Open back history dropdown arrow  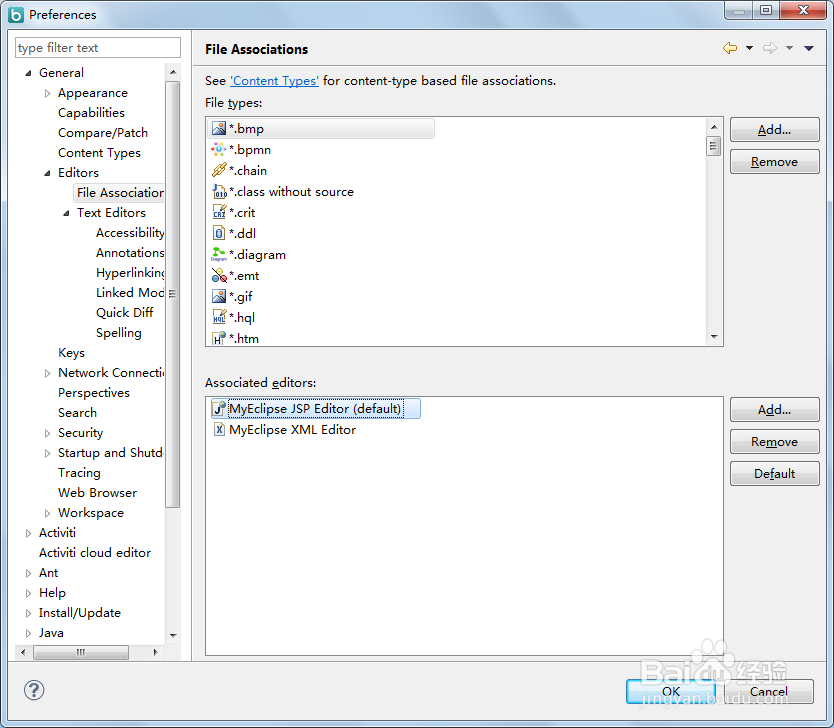coord(749,48)
